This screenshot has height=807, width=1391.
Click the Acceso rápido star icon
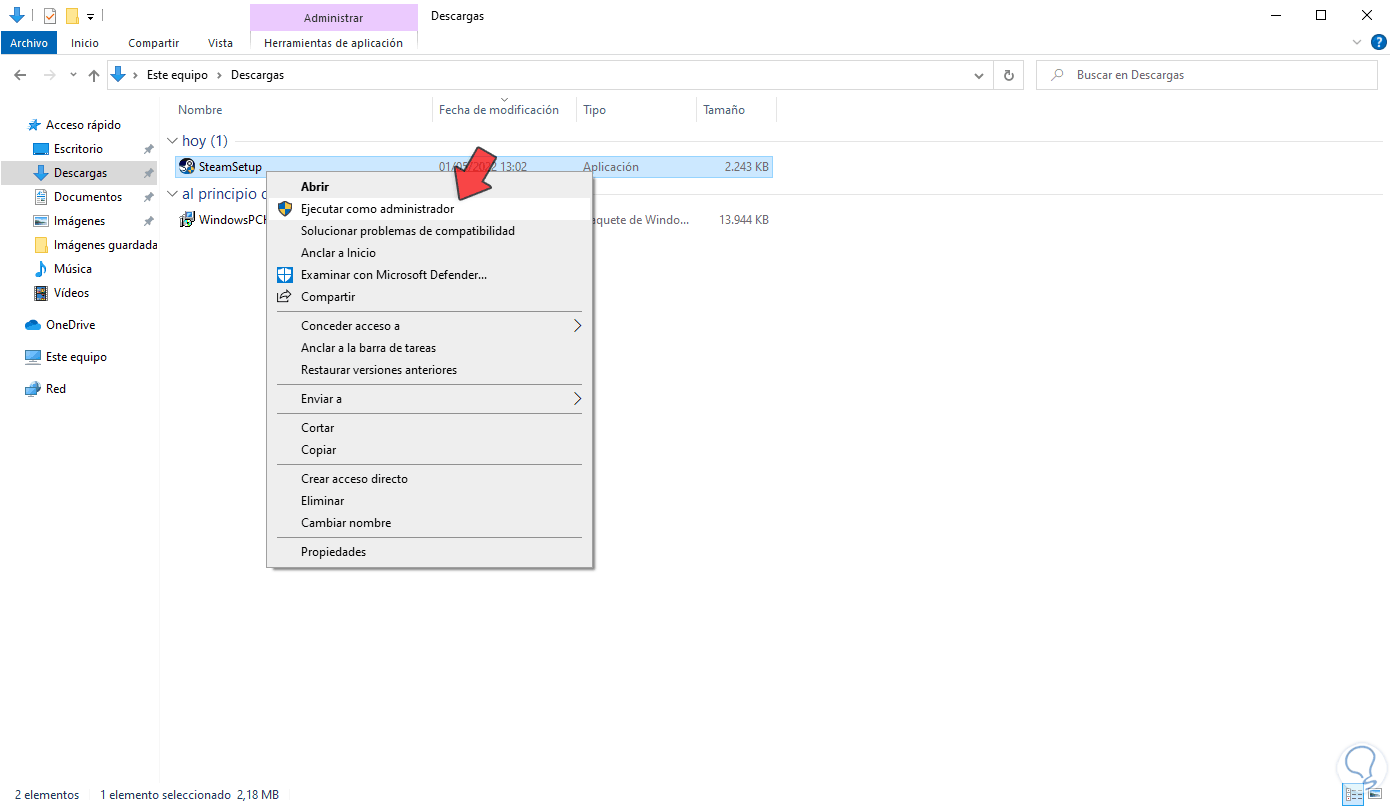33,125
